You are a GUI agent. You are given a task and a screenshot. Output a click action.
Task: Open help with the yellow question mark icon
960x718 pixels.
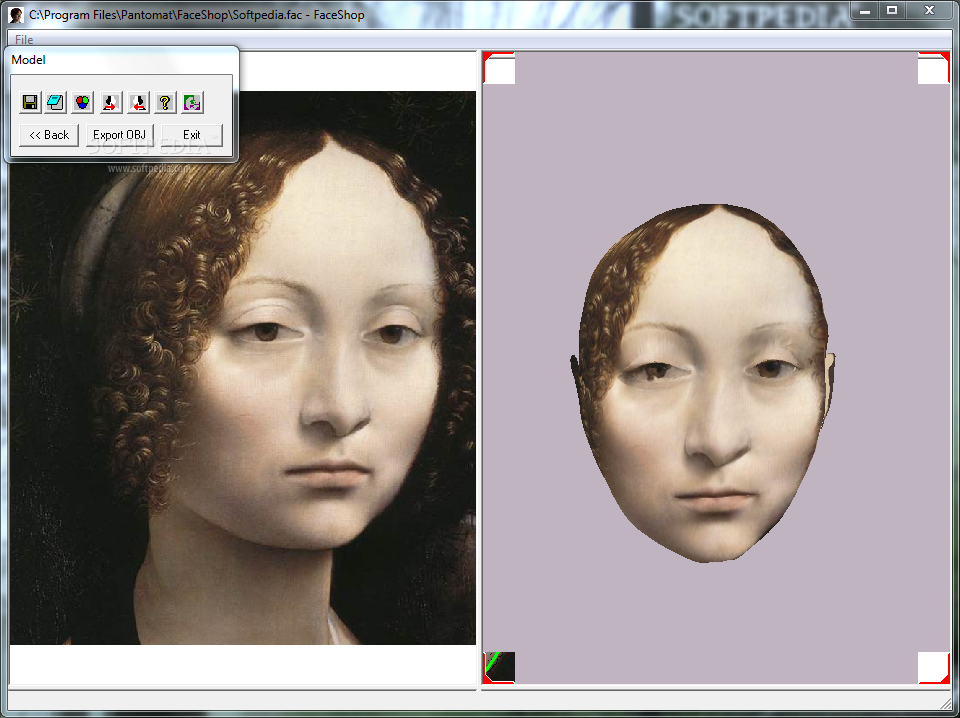165,102
